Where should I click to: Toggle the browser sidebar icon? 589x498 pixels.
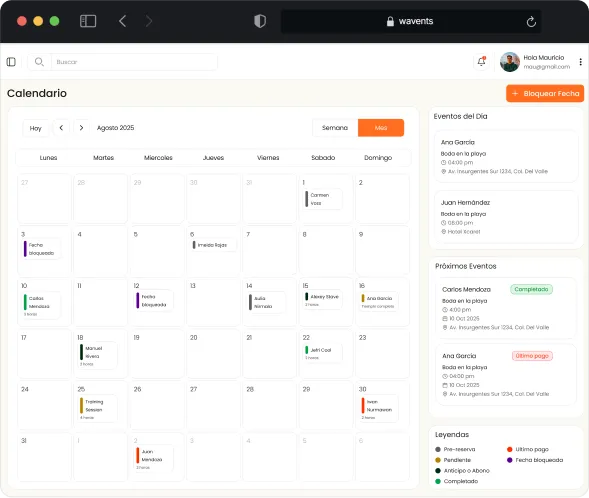88,21
